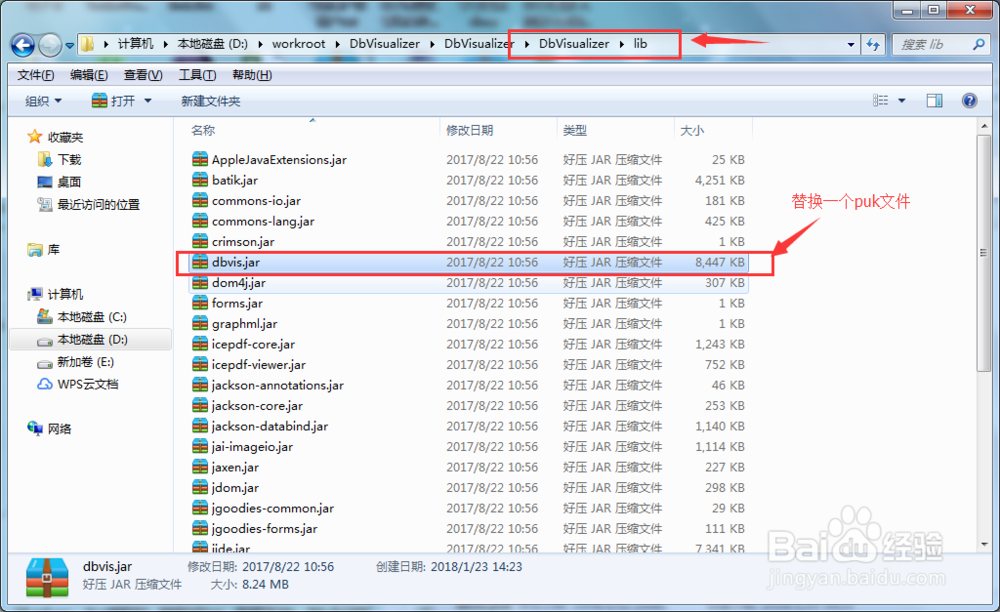The image size is (1000, 612).
Task: Click the workroot breadcrumb in address bar
Action: pyautogui.click(x=298, y=44)
